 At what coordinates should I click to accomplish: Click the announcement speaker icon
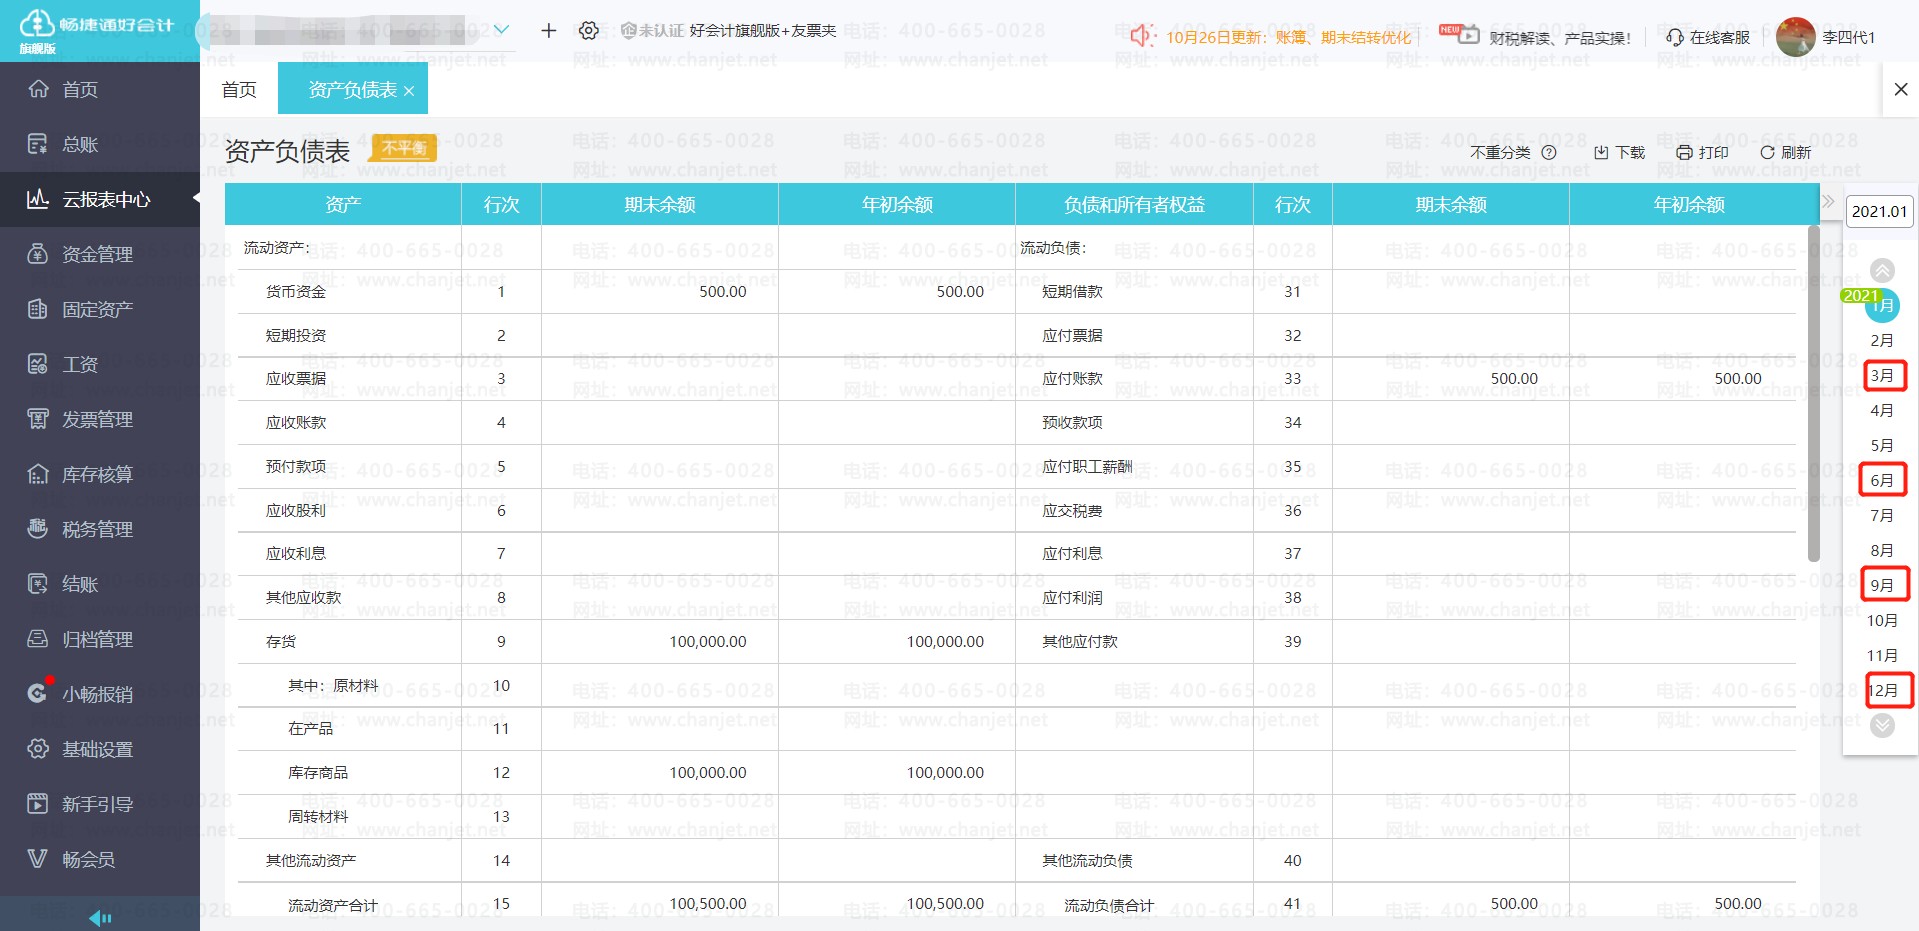click(x=1141, y=36)
